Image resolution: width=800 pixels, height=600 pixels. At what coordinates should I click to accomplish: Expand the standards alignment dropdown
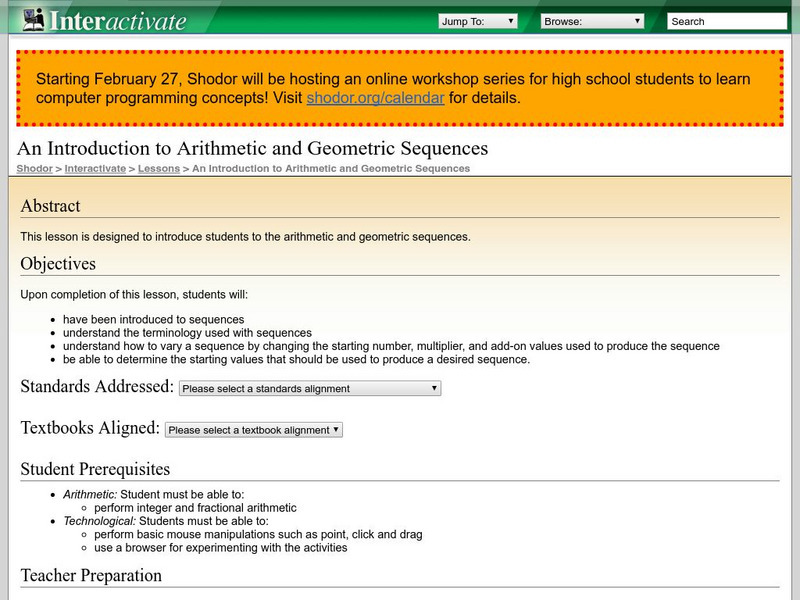pyautogui.click(x=310, y=388)
